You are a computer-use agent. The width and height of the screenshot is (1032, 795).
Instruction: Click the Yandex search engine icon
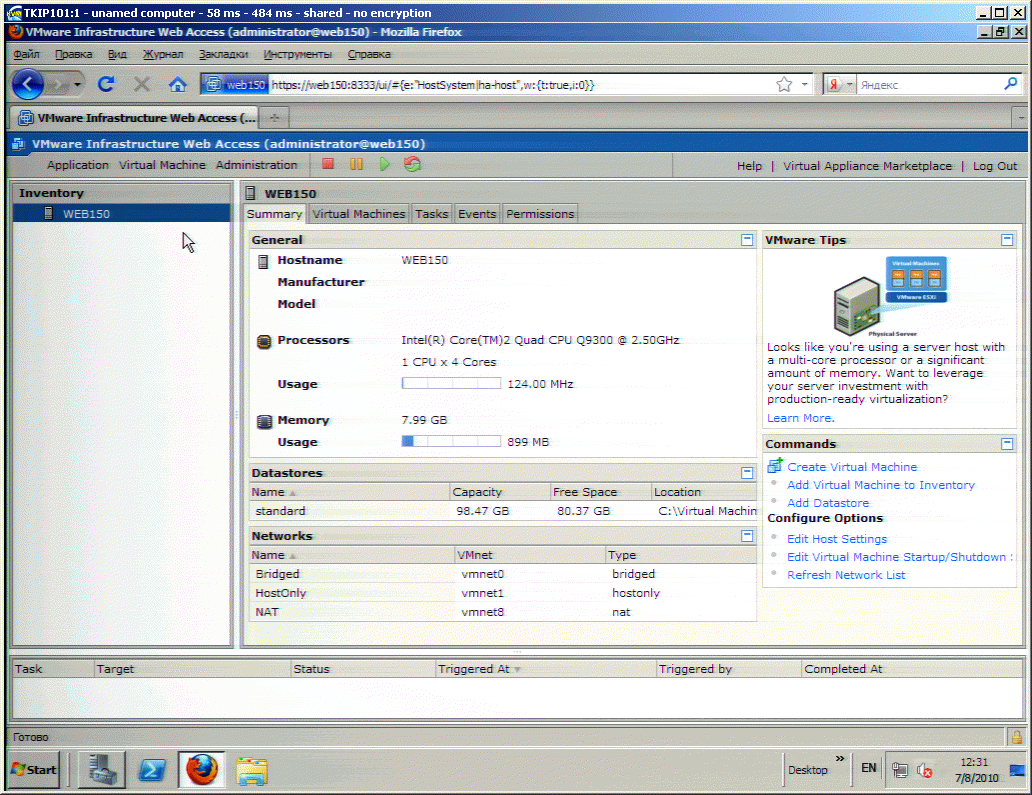click(833, 84)
